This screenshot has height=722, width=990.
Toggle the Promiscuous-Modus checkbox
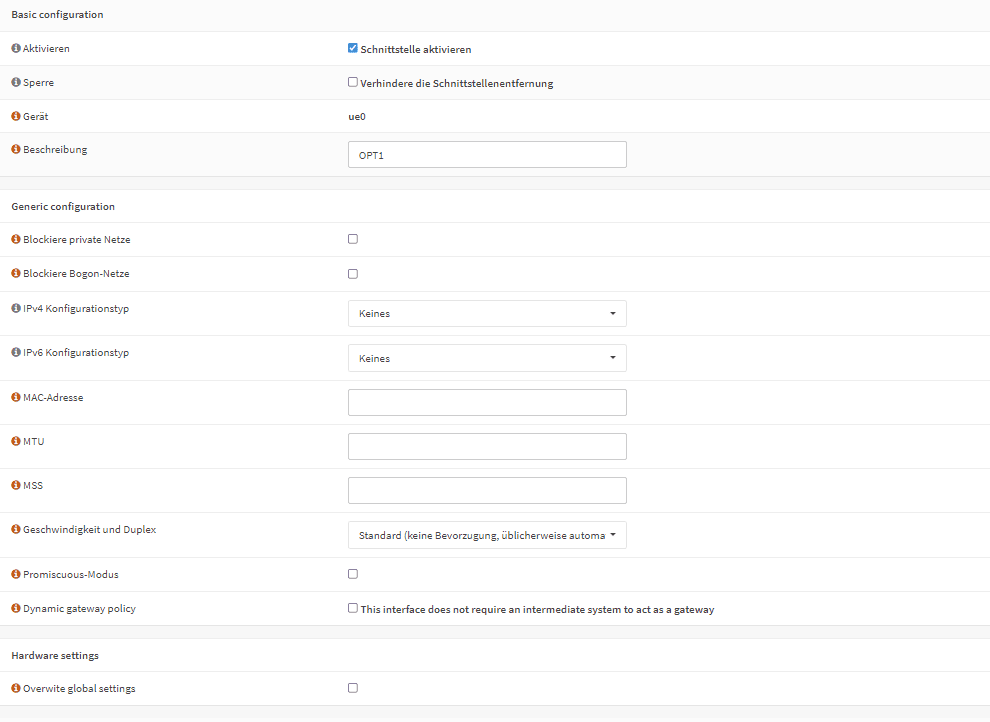353,574
